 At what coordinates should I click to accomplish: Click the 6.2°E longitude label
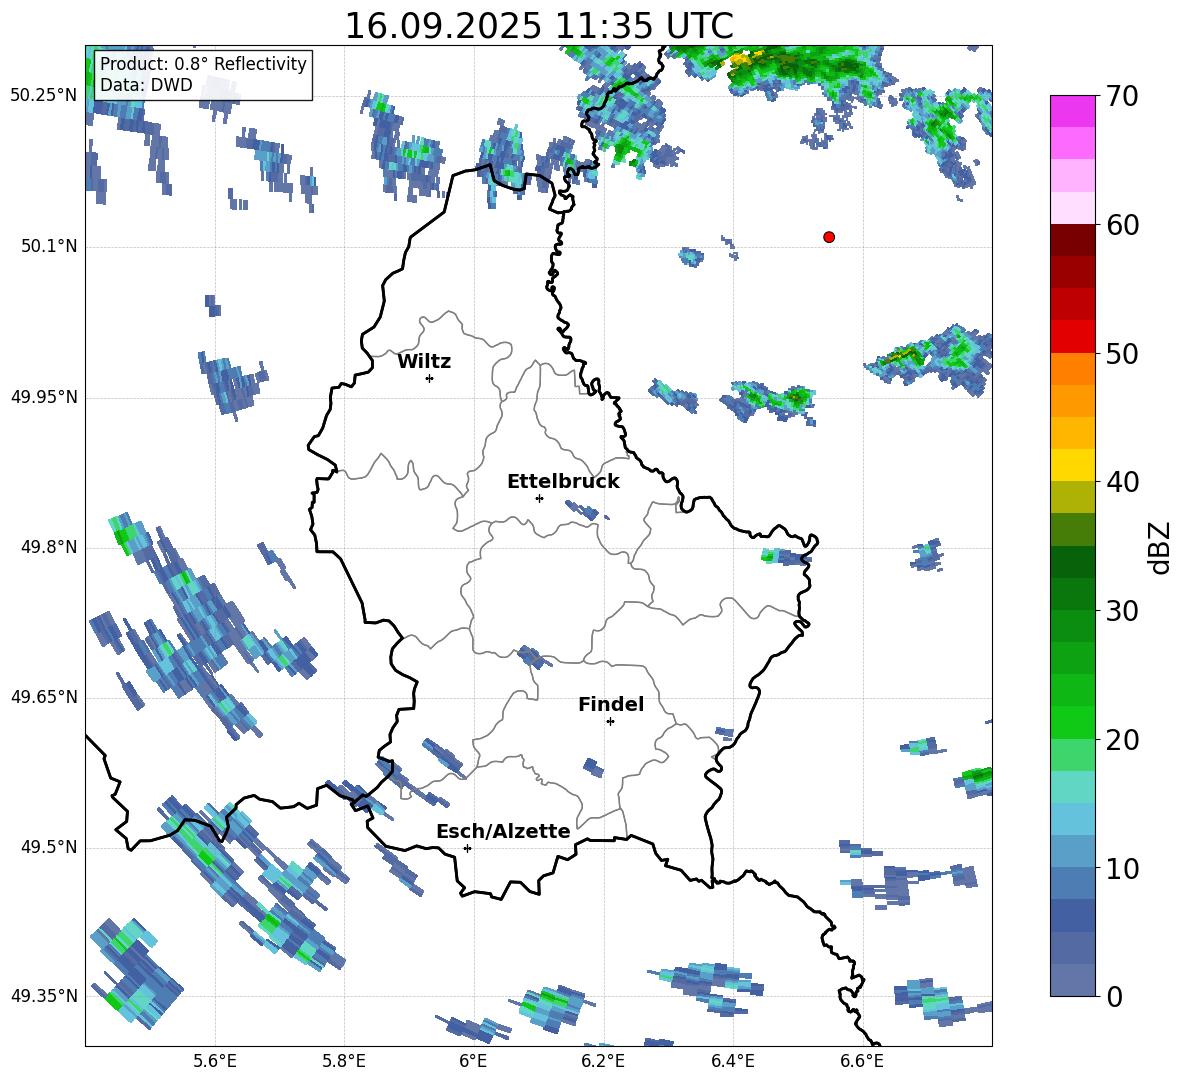click(603, 1061)
